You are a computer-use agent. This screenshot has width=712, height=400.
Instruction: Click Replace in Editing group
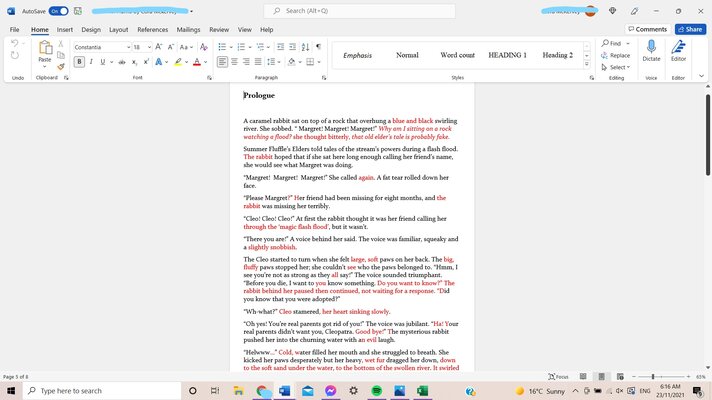[x=616, y=55]
